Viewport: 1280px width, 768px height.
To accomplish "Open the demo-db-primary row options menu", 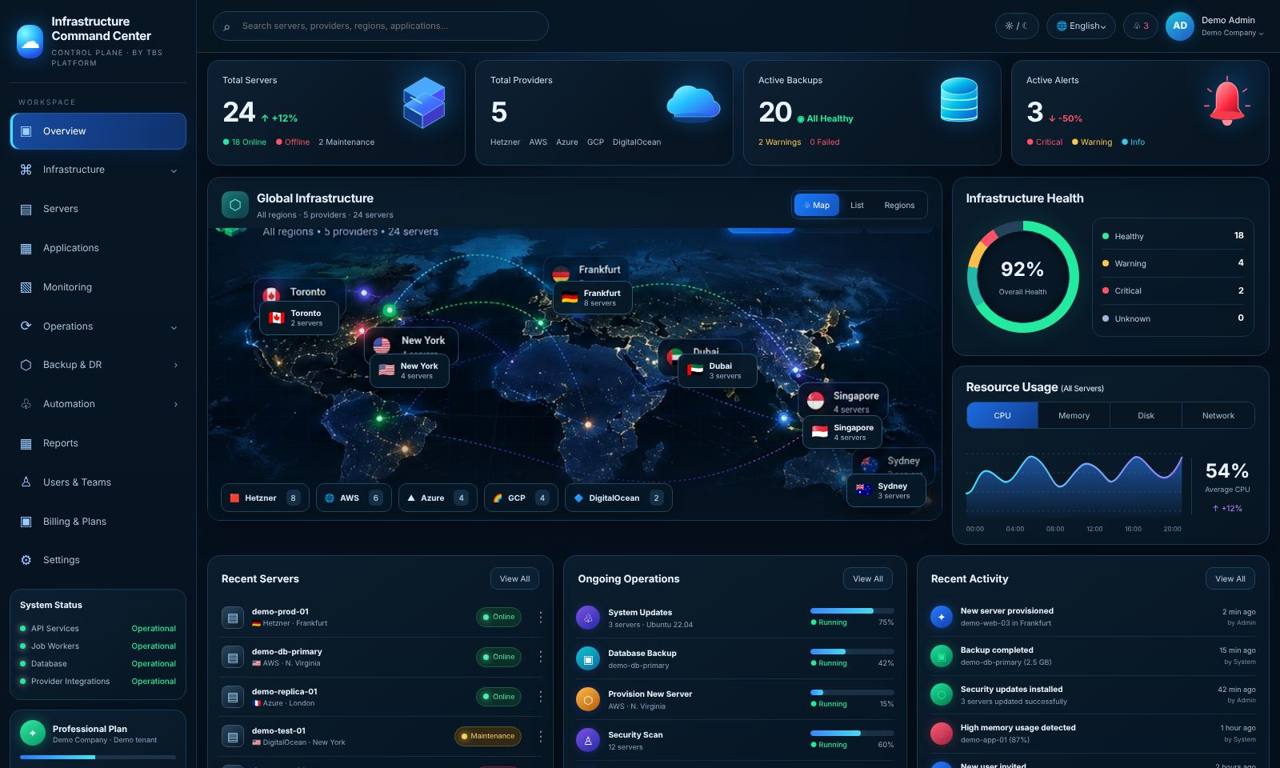I will [x=541, y=657].
